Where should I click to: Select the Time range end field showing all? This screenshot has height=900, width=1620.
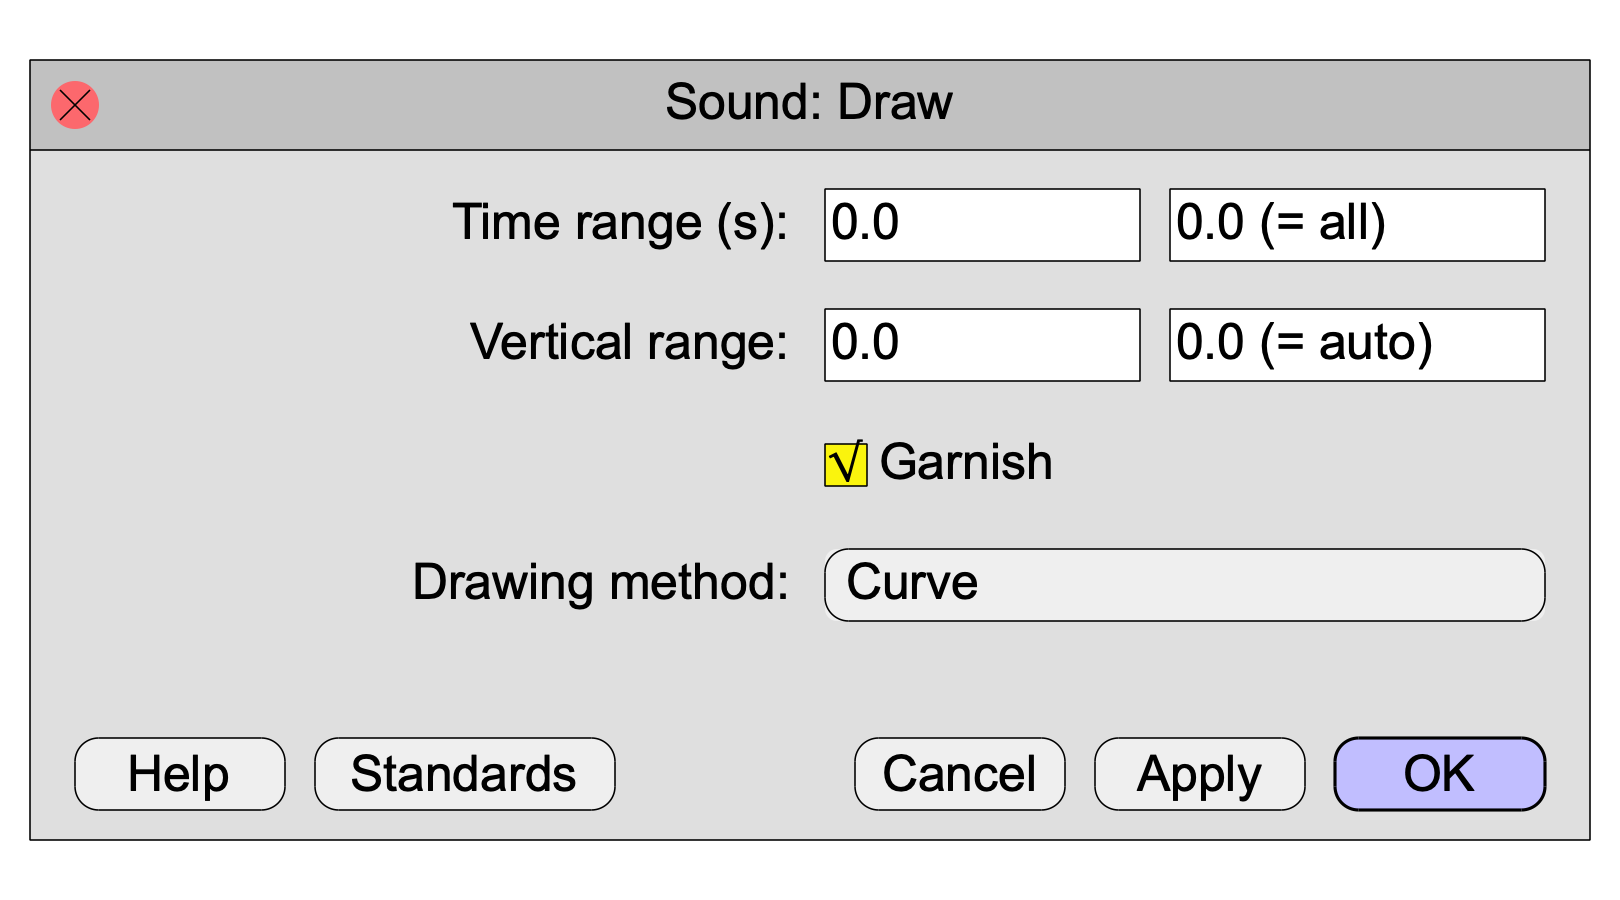coord(1357,225)
